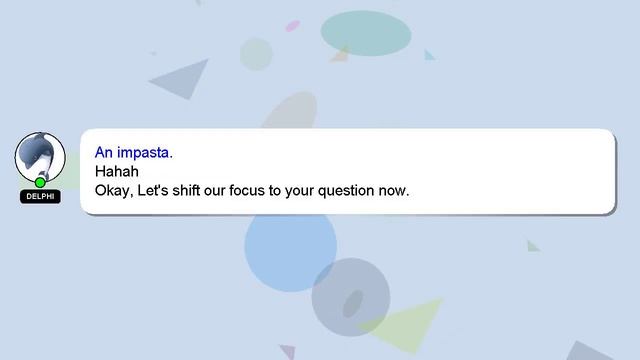Select the DELPHI name label
Viewport: 640px width, 360px height.
40,197
